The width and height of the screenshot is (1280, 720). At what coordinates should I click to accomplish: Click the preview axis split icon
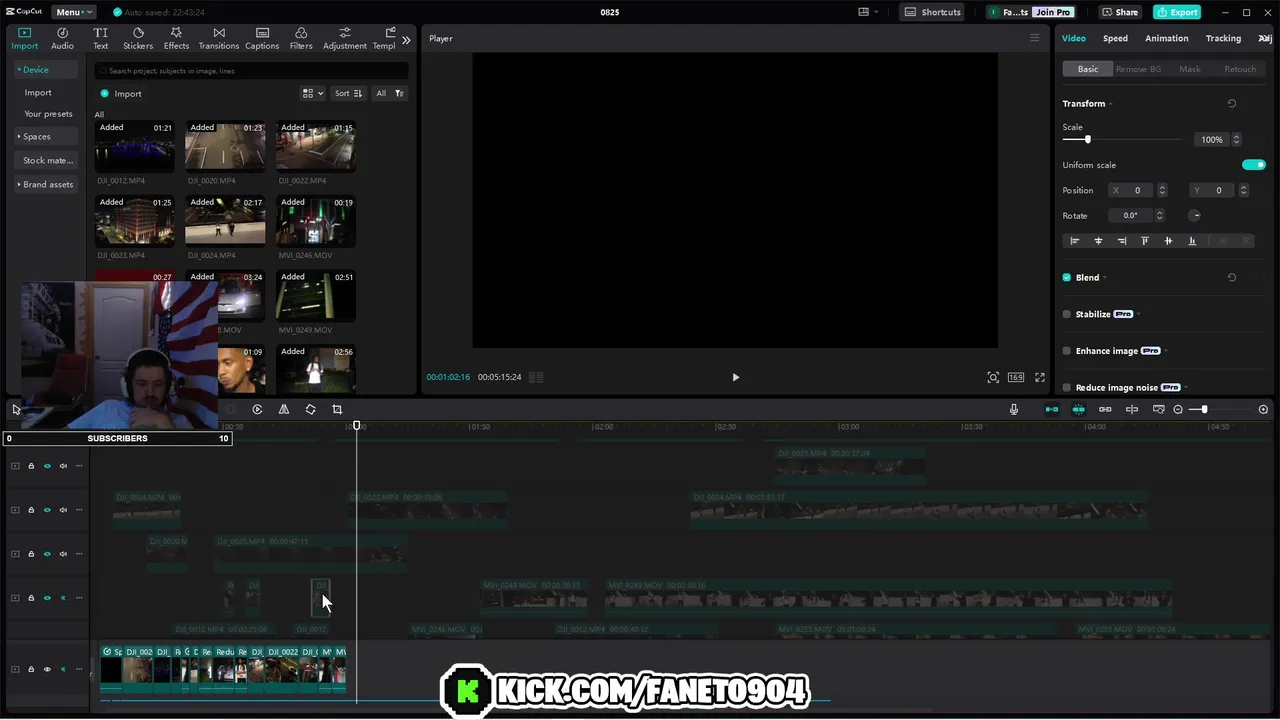pyautogui.click(x=1132, y=409)
